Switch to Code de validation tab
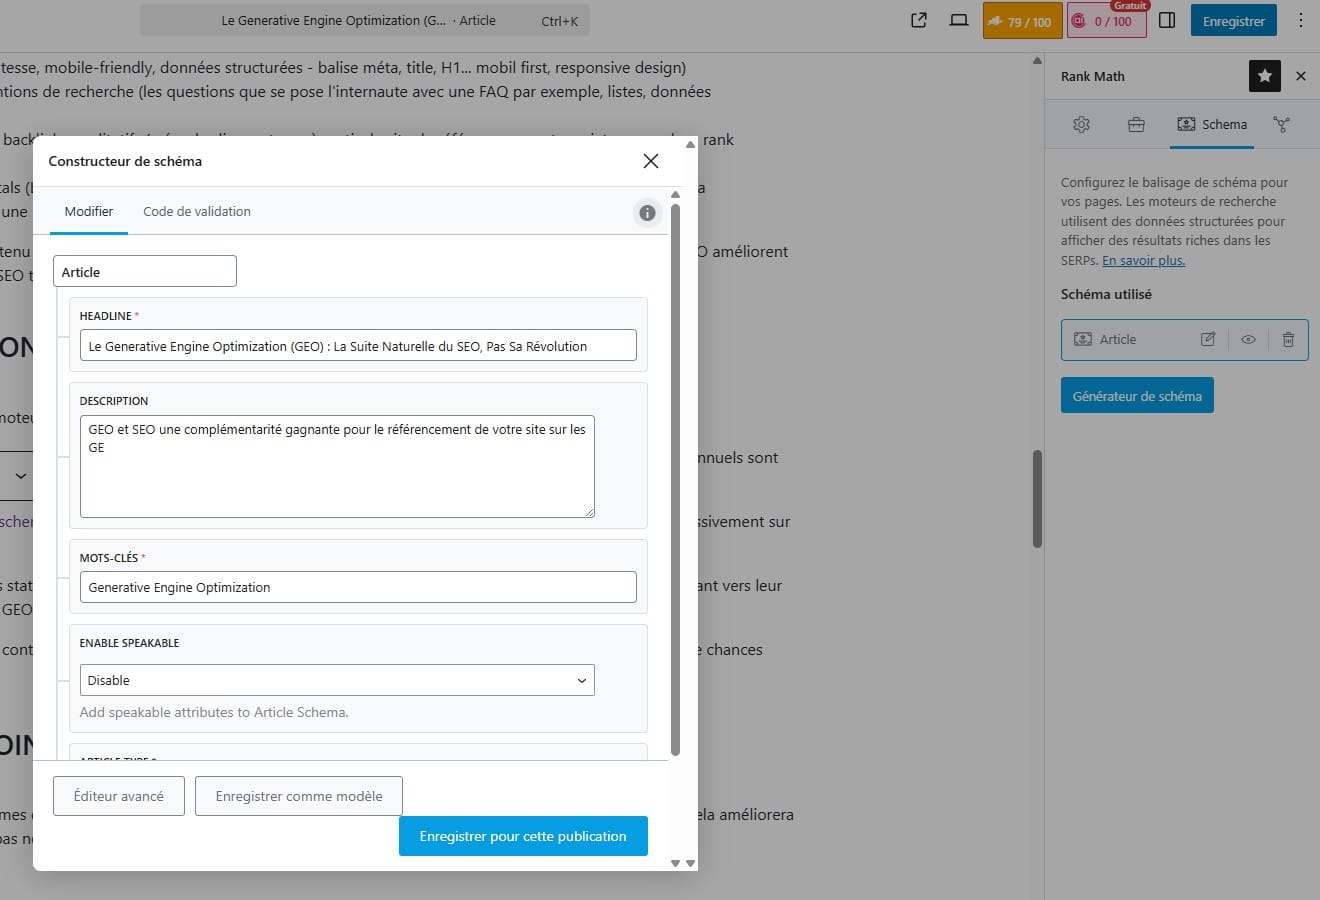Image resolution: width=1320 pixels, height=900 pixels. click(x=197, y=212)
